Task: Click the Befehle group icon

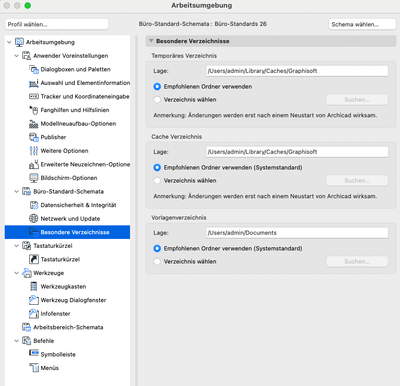Action: tap(26, 341)
